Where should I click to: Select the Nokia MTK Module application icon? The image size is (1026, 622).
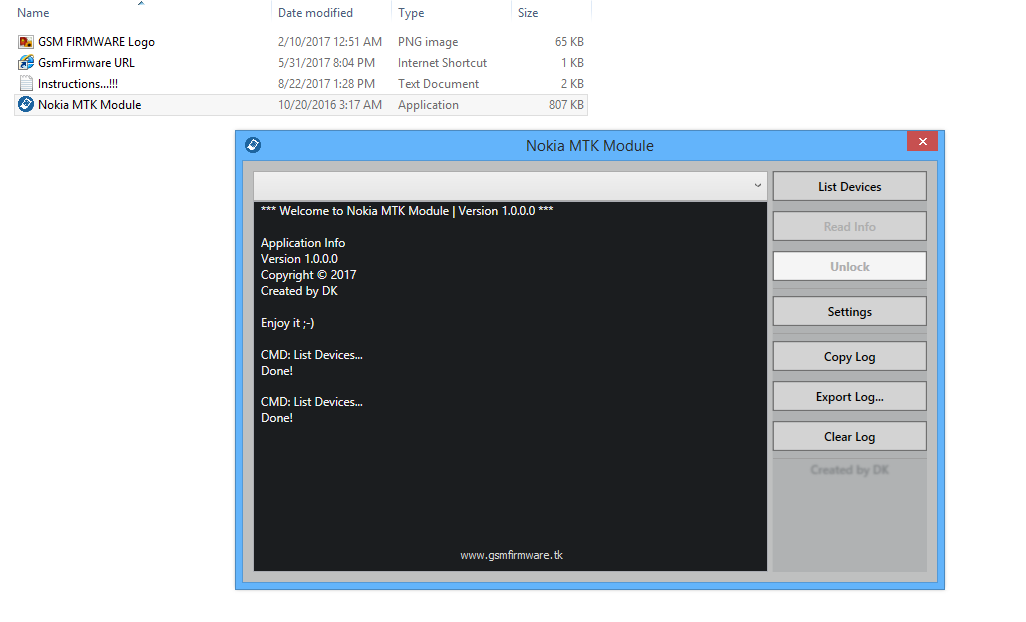click(26, 105)
